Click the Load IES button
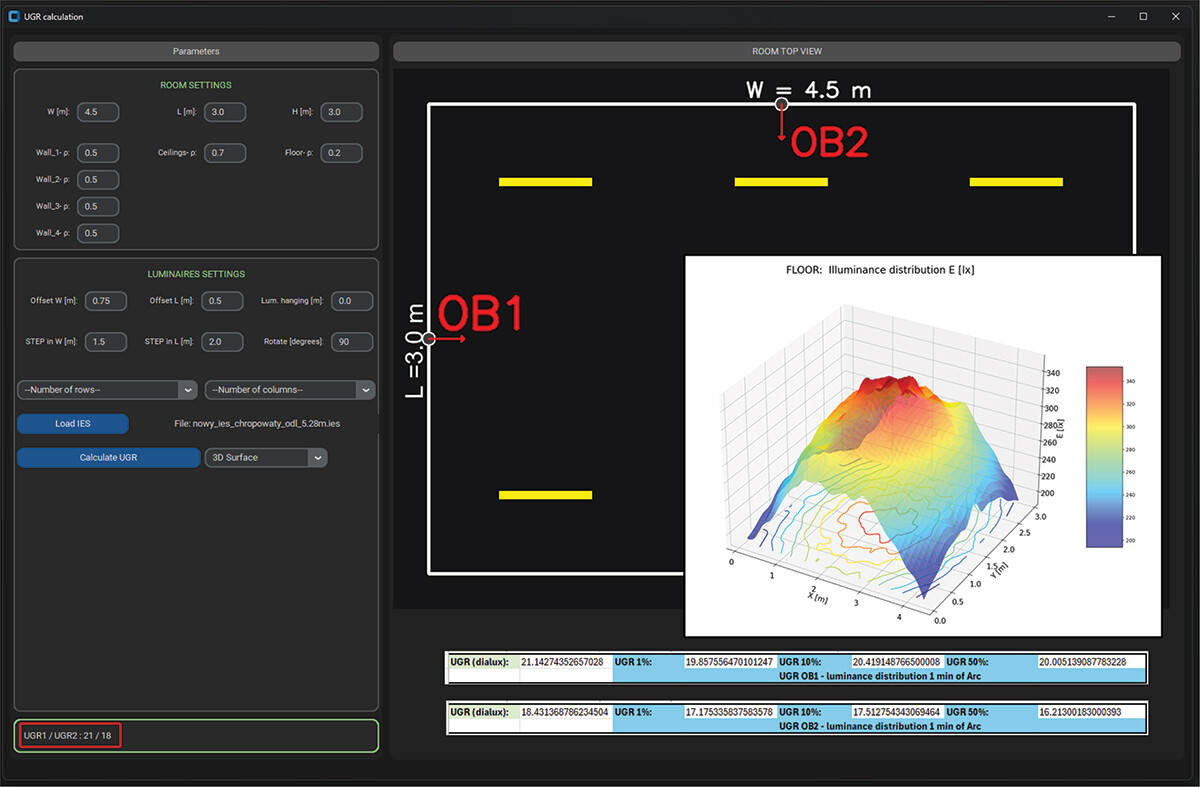Viewport: 1200px width, 787px height. (x=73, y=424)
